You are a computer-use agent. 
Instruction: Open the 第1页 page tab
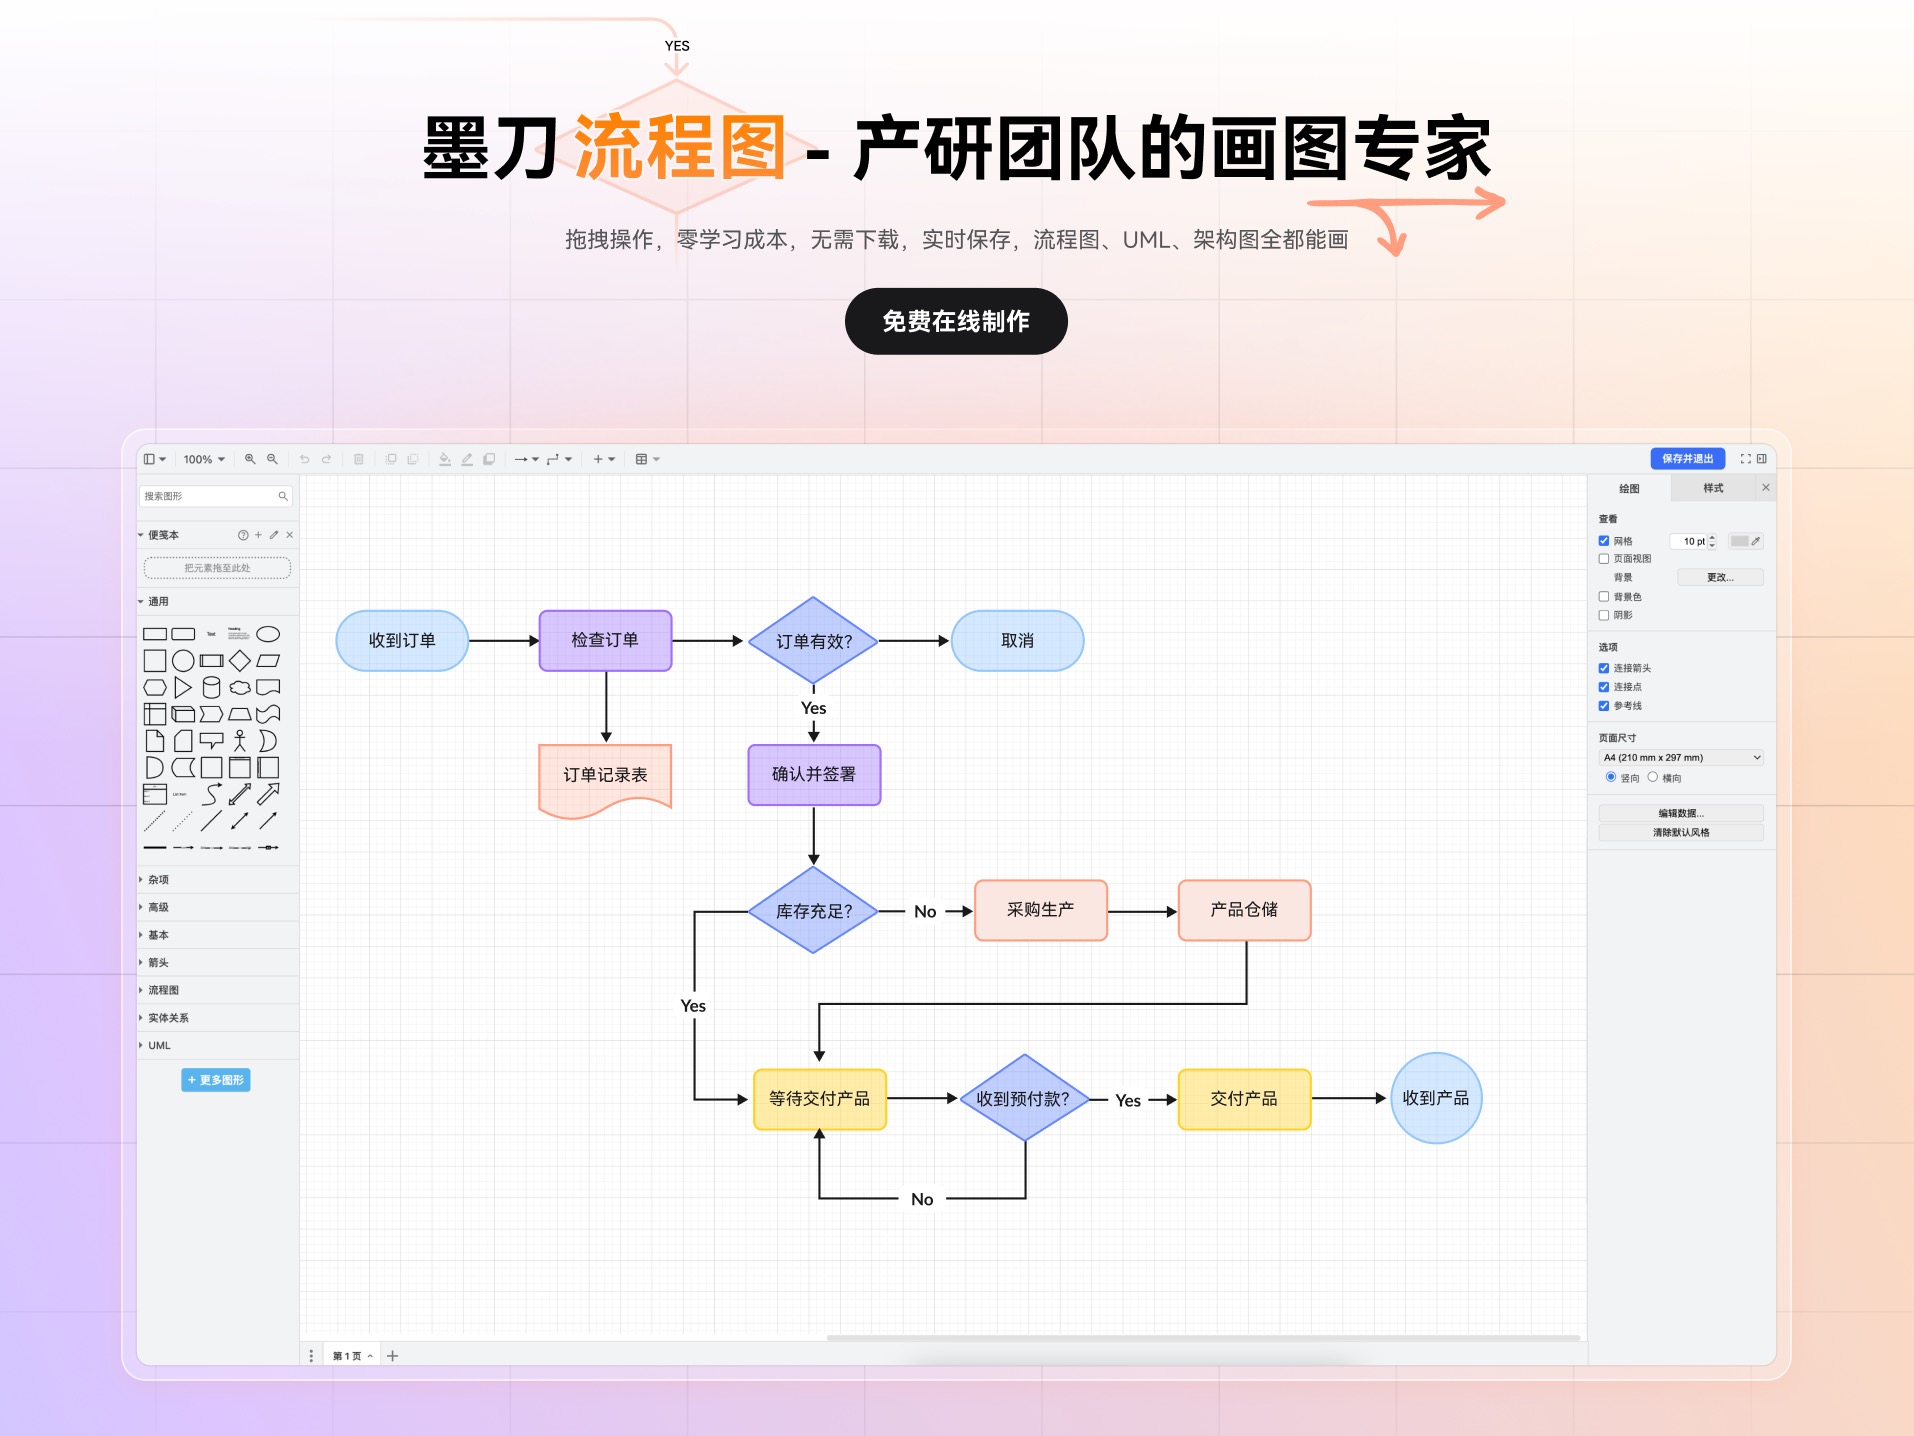[x=352, y=1356]
